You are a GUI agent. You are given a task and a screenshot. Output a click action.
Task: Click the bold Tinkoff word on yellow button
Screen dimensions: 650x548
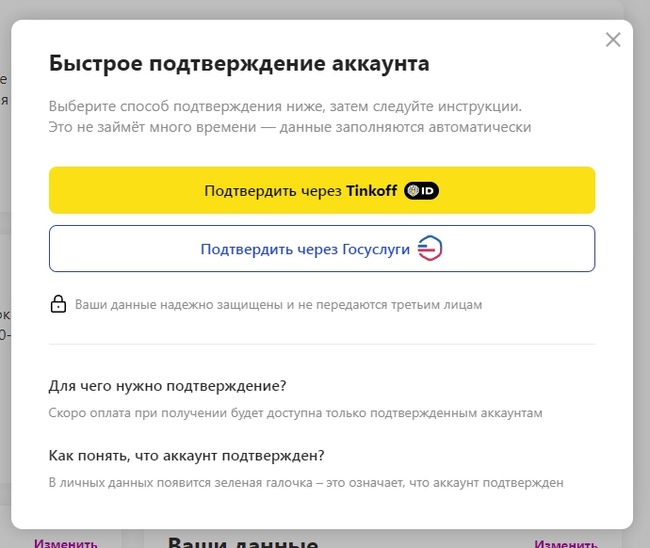pyautogui.click(x=372, y=191)
